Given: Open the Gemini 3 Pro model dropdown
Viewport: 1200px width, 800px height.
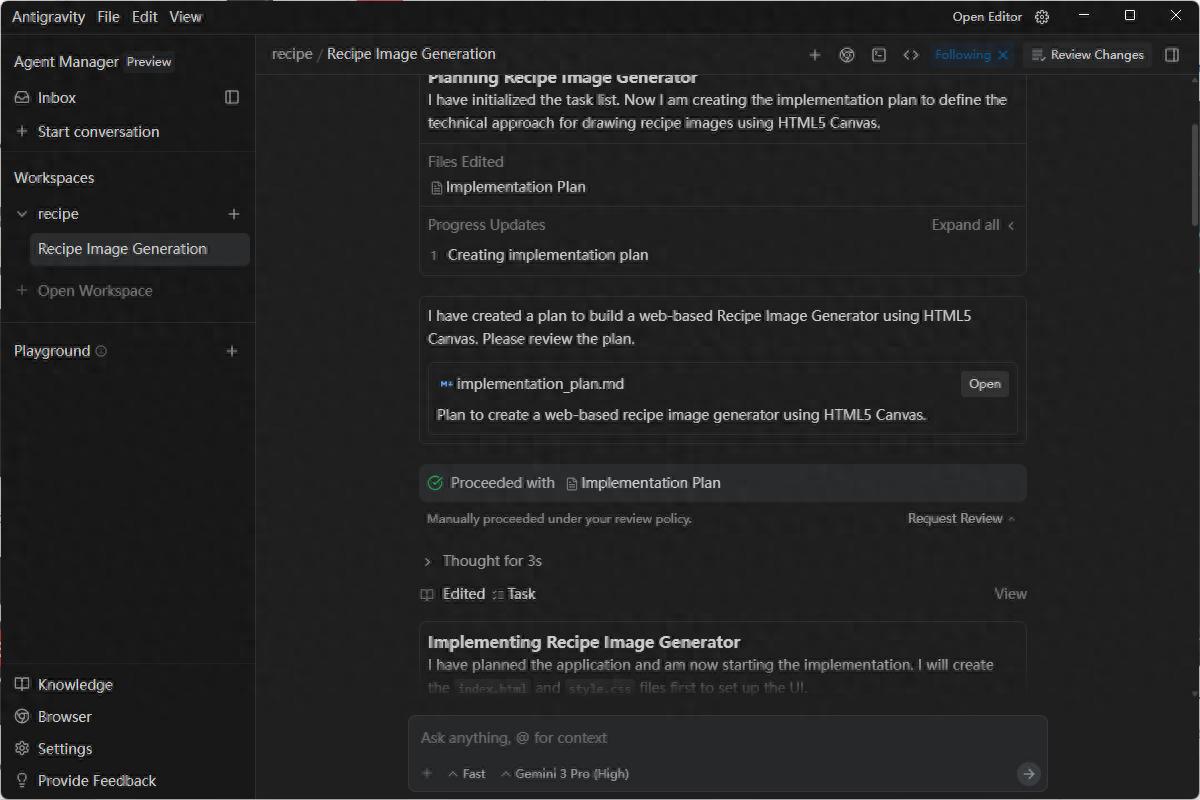Looking at the screenshot, I should point(565,773).
